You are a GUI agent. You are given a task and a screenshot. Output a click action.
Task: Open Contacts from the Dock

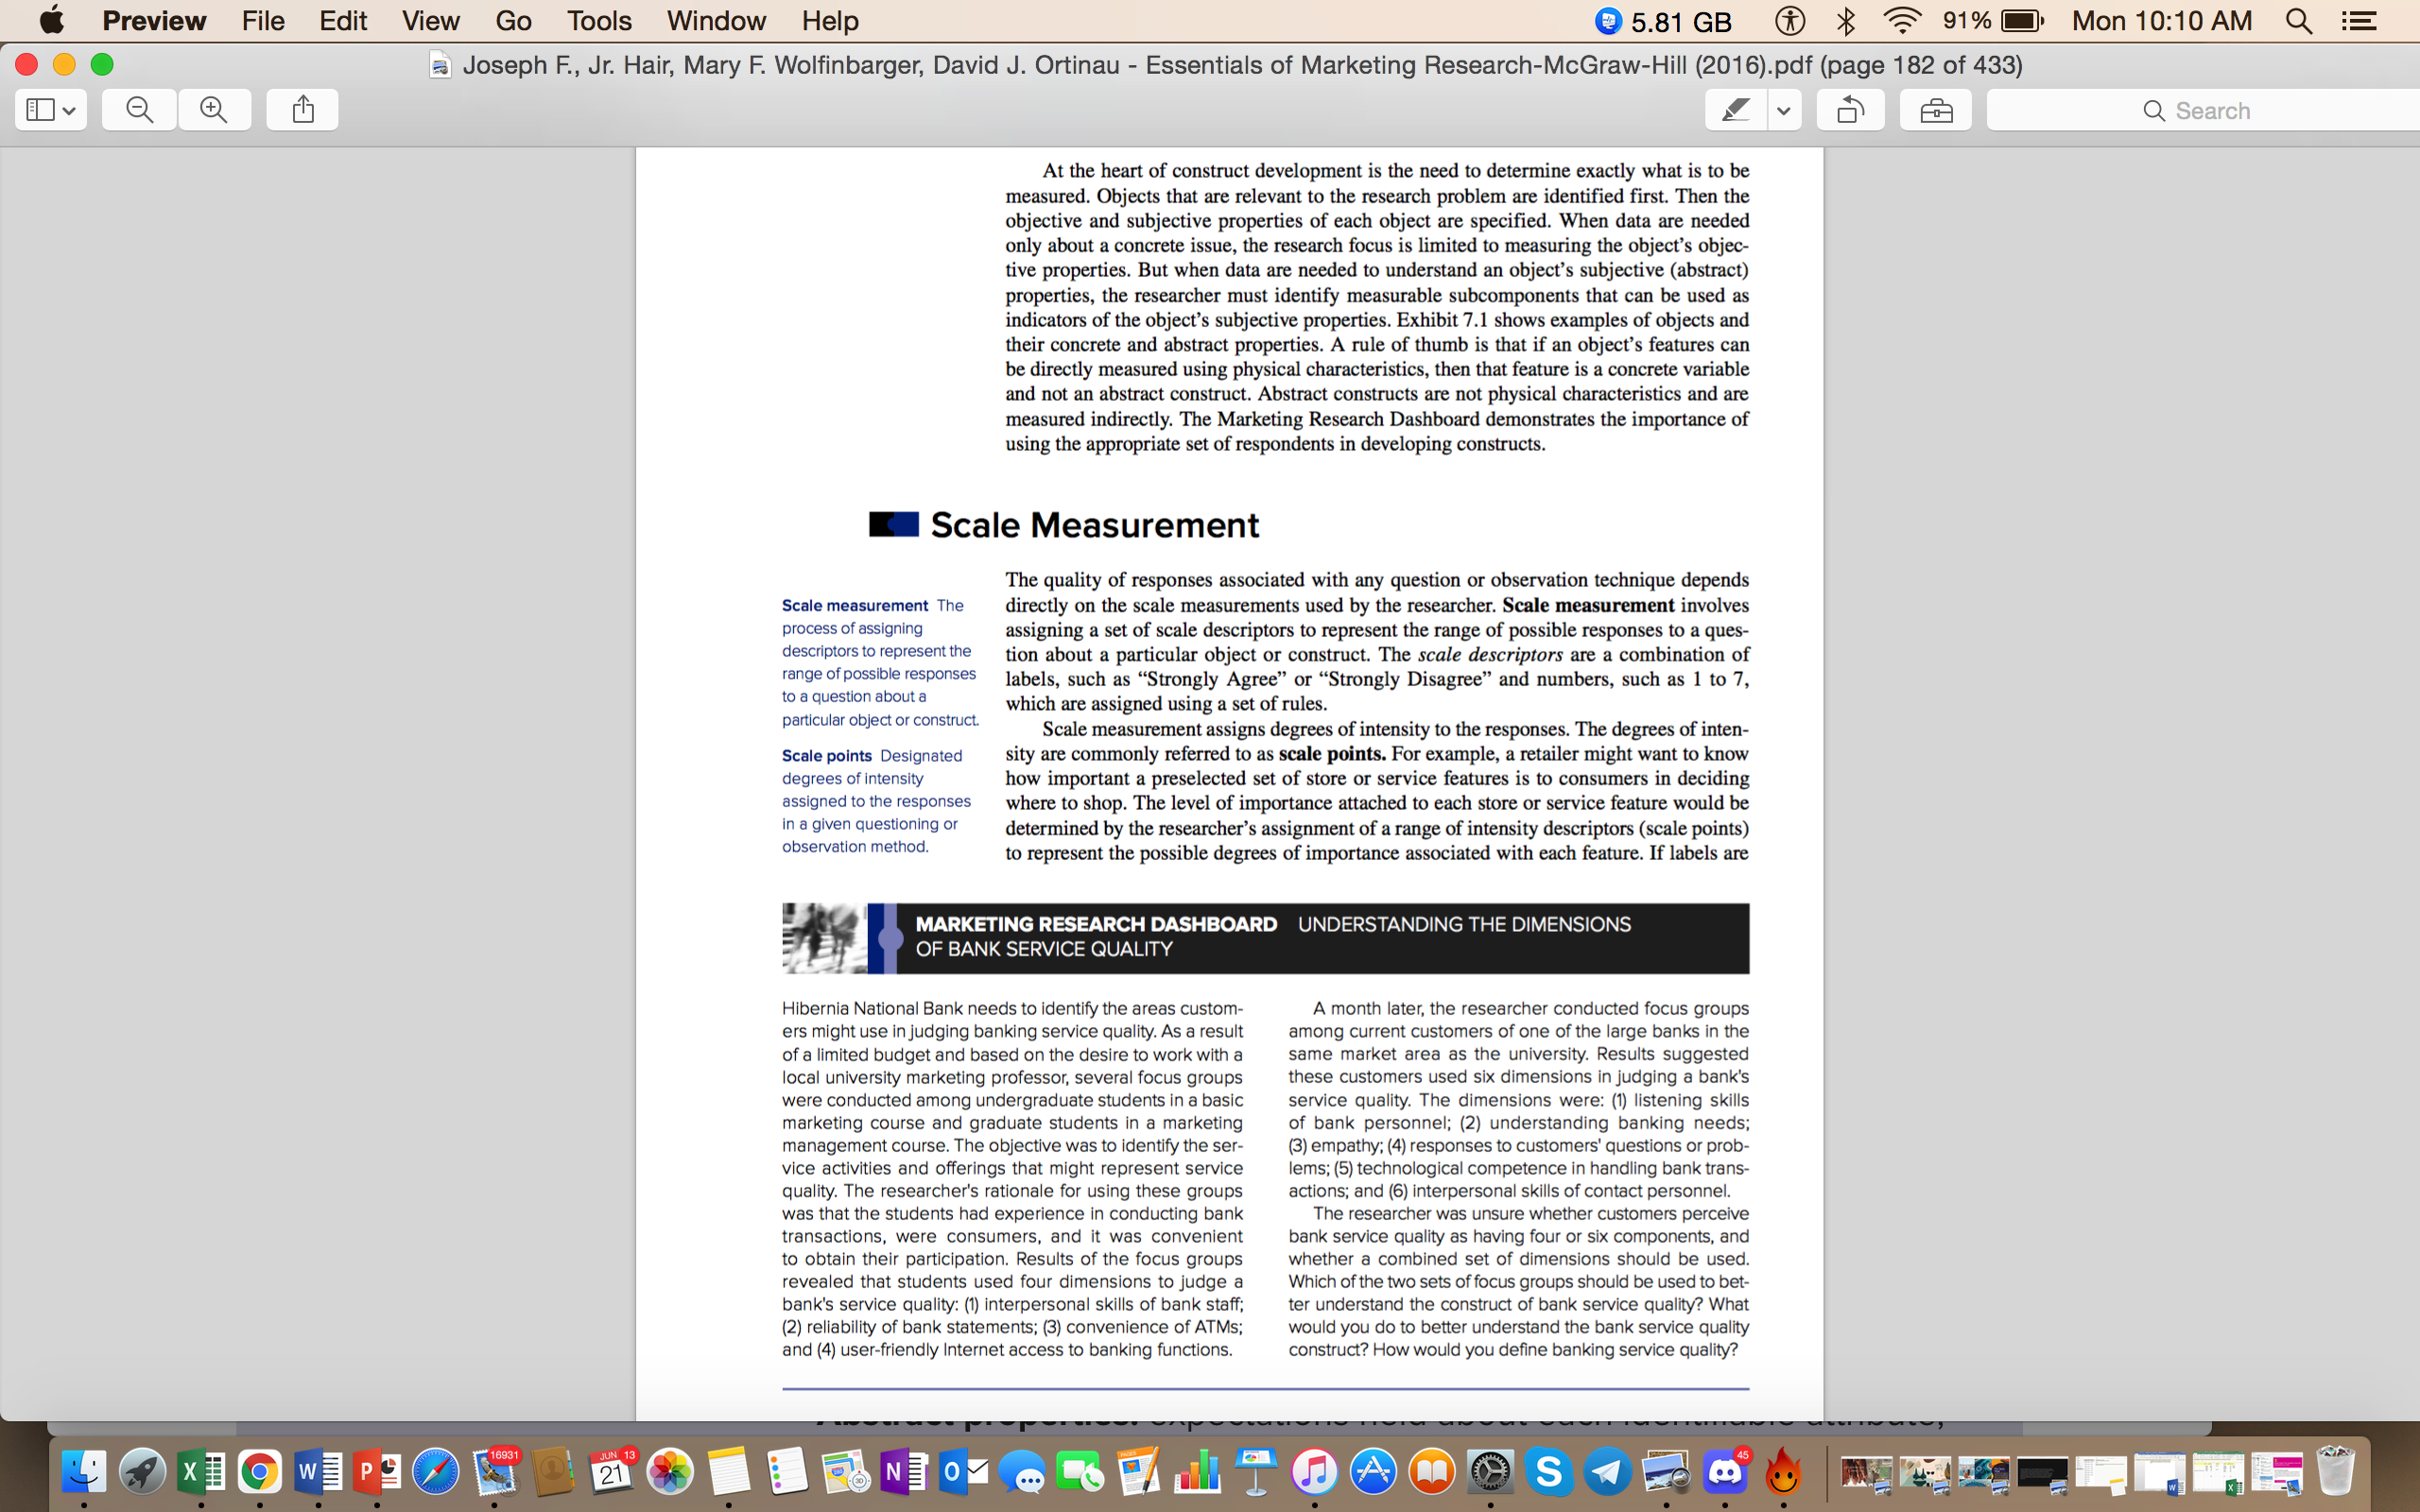[553, 1471]
